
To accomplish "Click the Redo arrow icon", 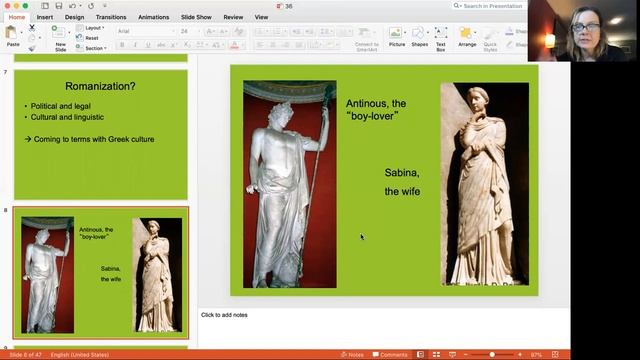I will coord(91,6).
